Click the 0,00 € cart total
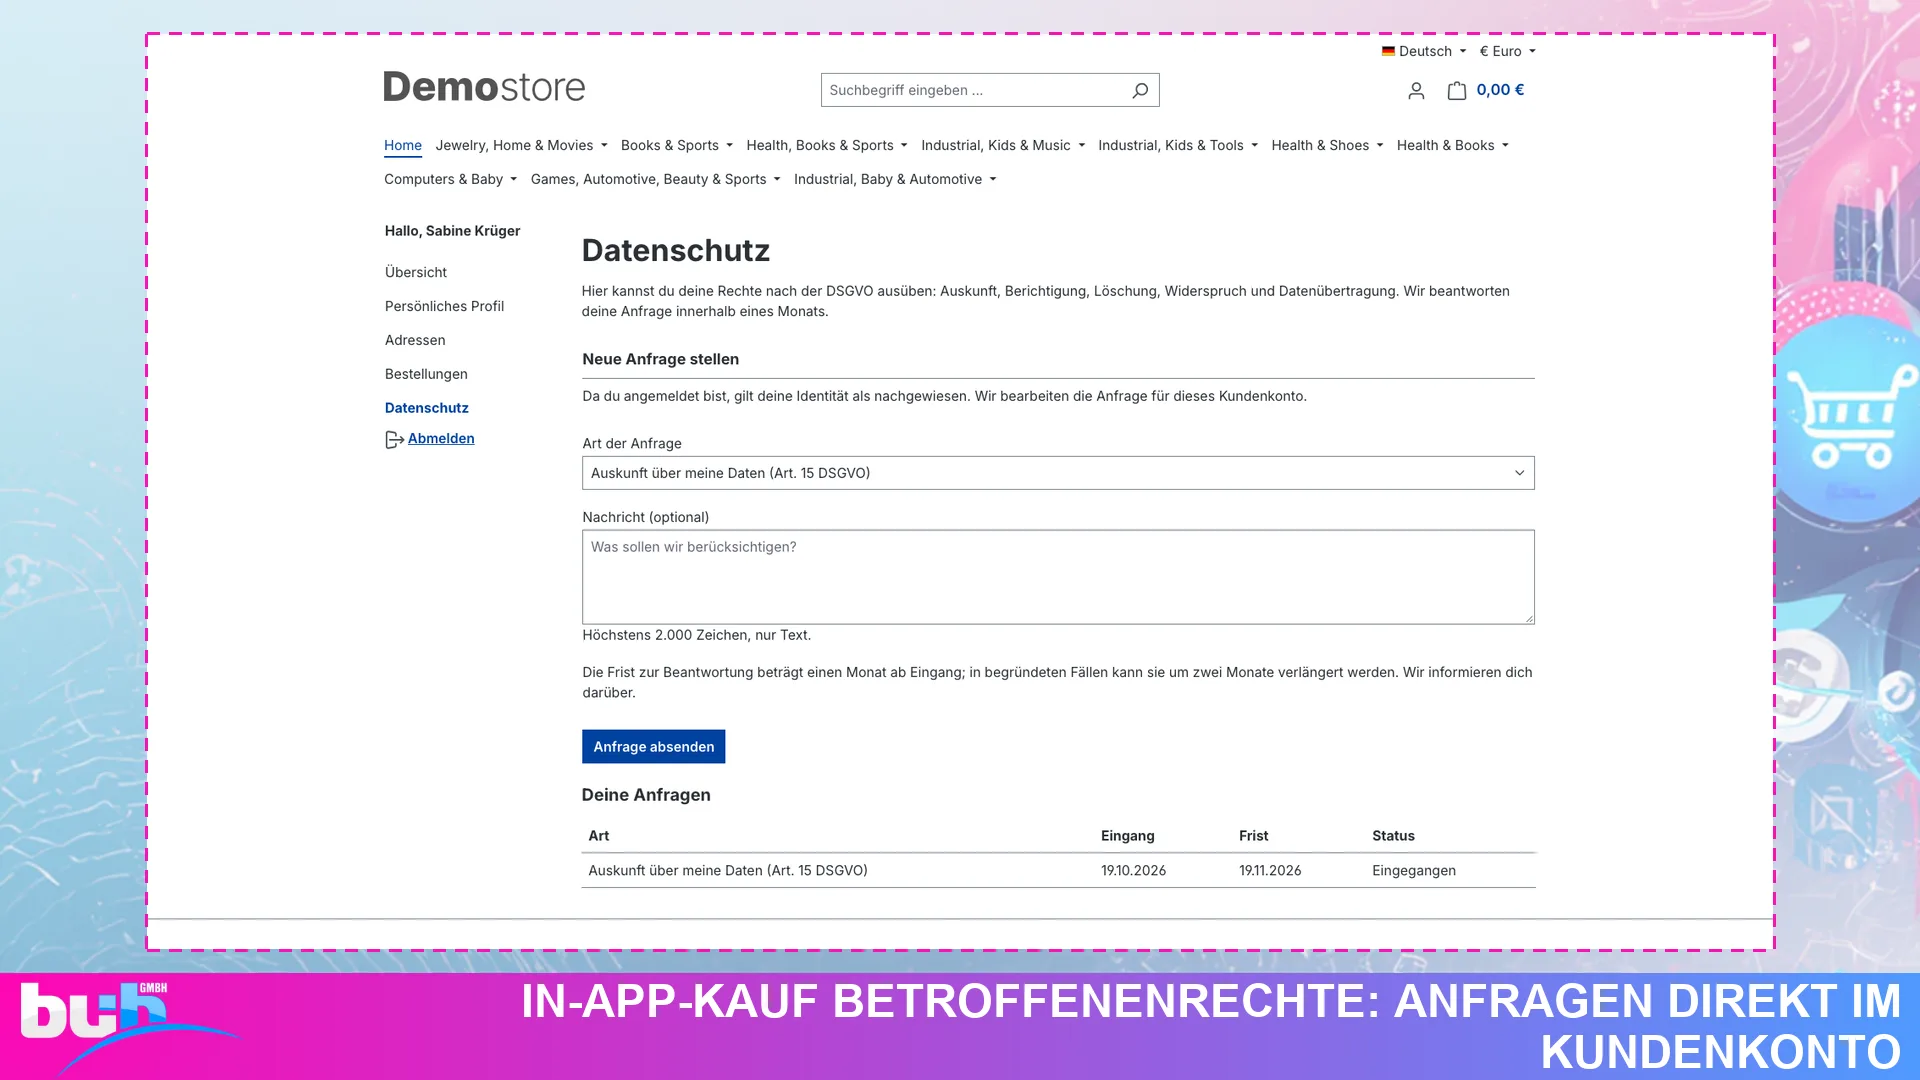This screenshot has width=1920, height=1080. coord(1500,90)
